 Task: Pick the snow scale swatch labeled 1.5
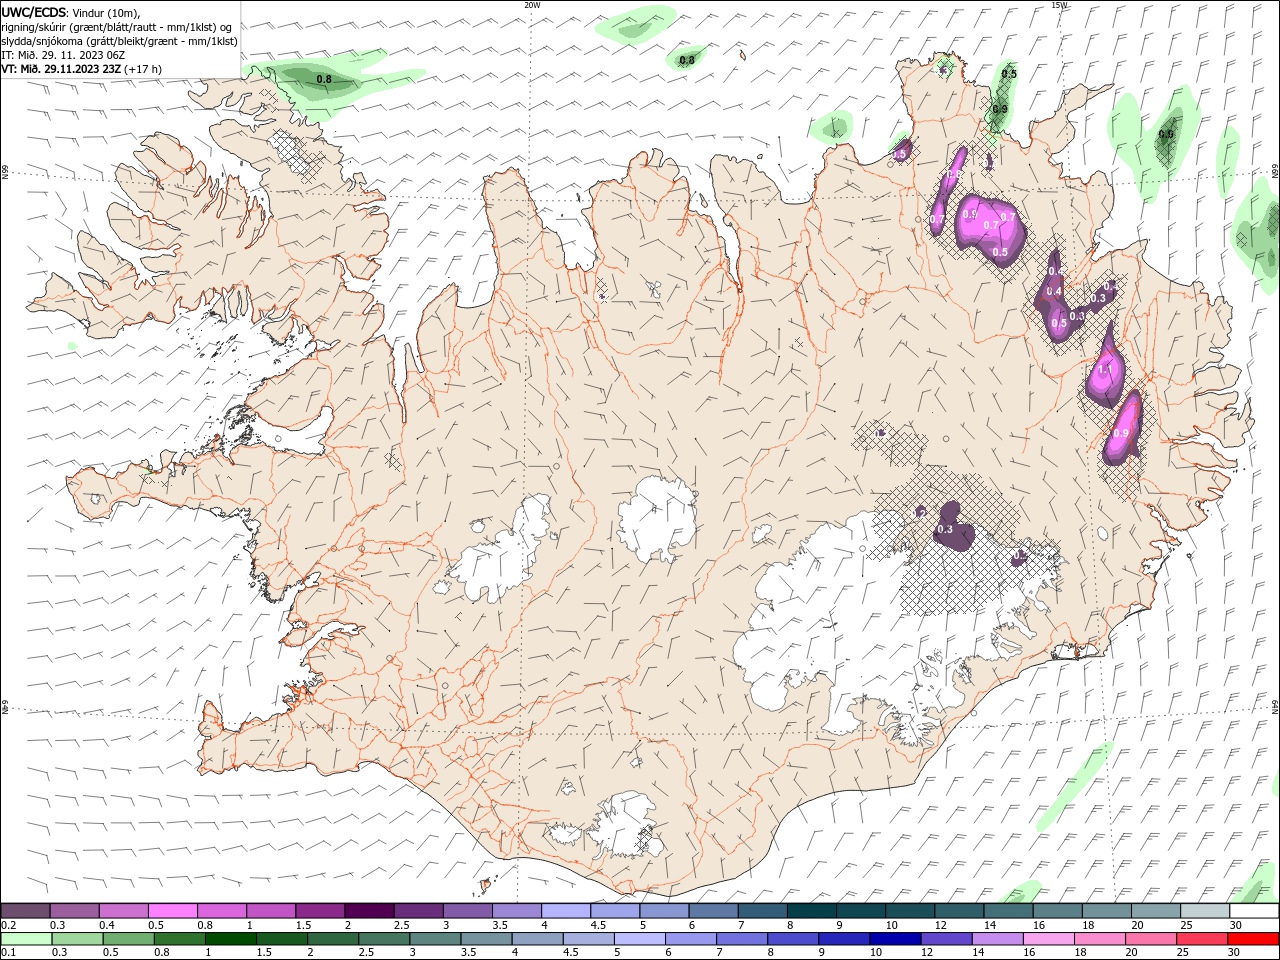(x=319, y=911)
